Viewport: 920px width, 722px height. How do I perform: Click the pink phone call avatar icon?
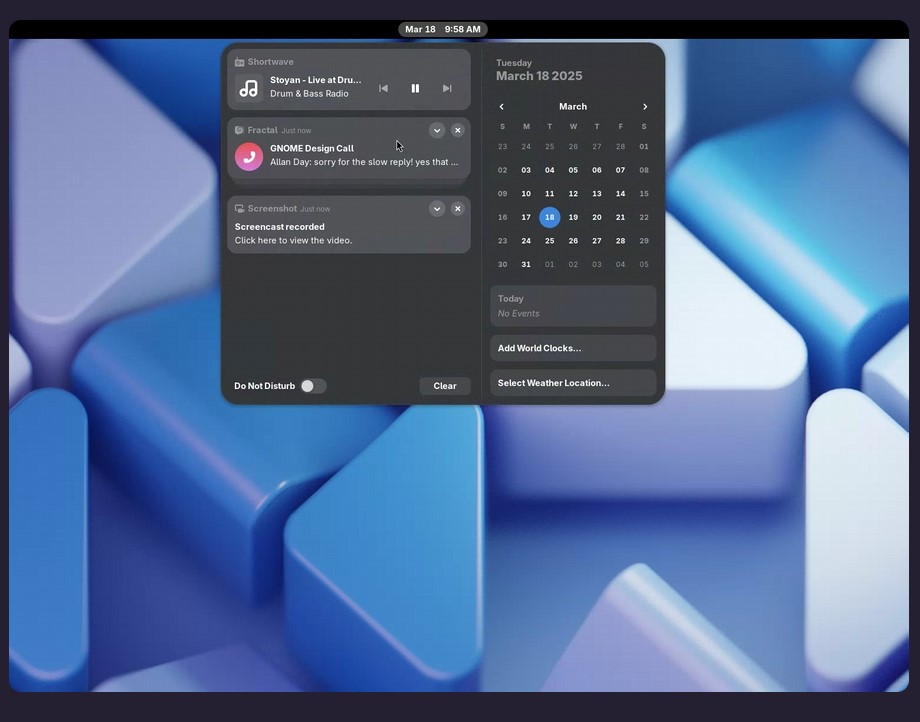249,156
